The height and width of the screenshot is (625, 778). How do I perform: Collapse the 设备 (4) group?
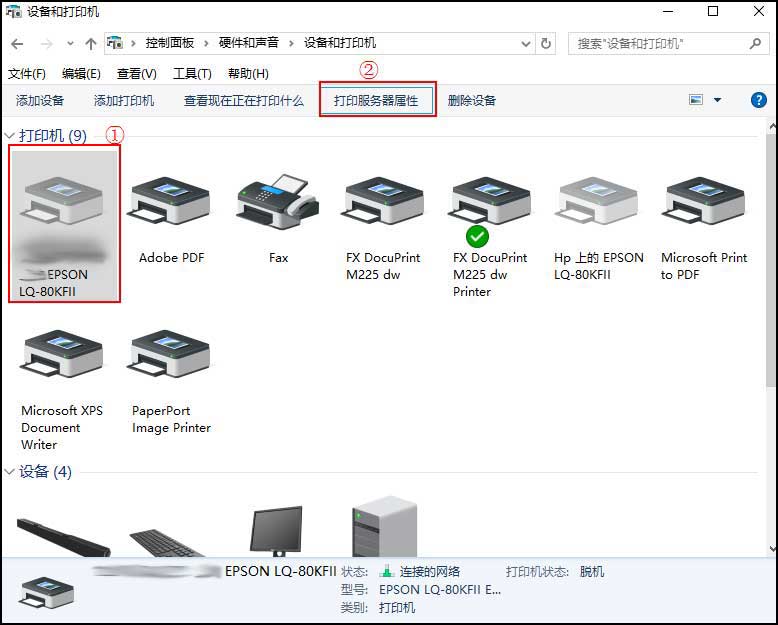point(9,472)
